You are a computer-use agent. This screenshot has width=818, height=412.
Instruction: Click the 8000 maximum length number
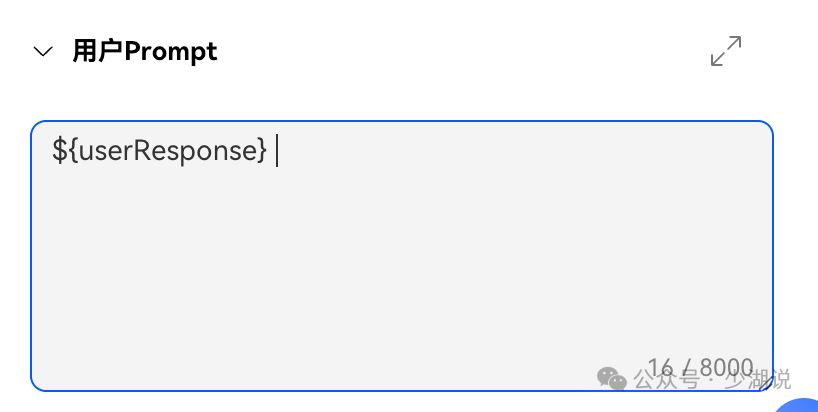coord(727,368)
